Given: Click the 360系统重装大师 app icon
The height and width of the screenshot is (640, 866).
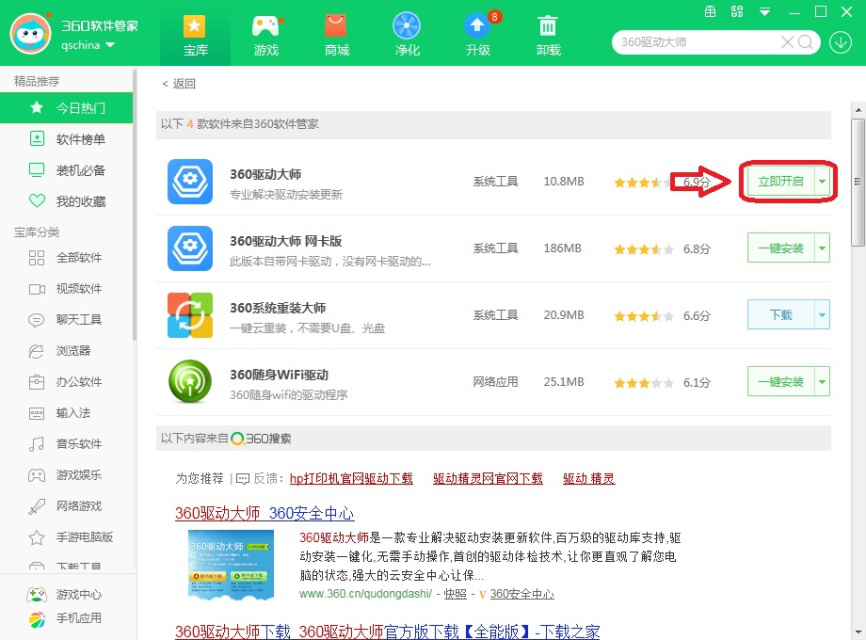Looking at the screenshot, I should pyautogui.click(x=190, y=315).
